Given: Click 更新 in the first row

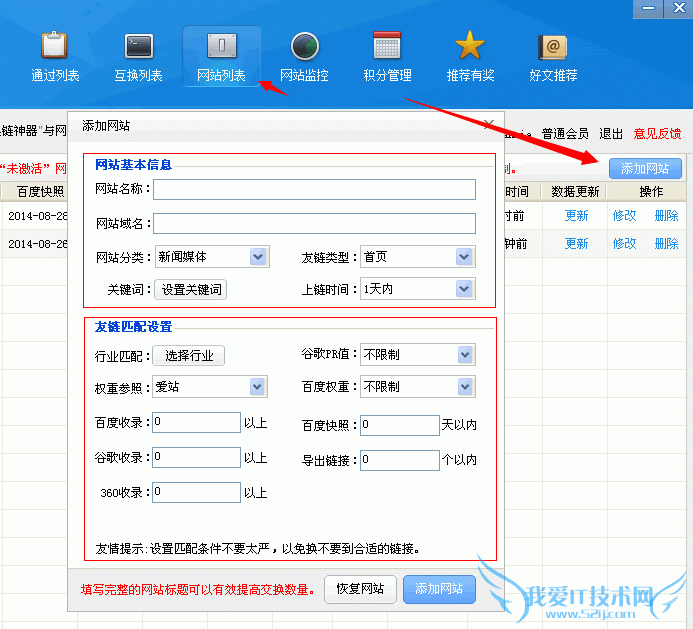Looking at the screenshot, I should 576,216.
